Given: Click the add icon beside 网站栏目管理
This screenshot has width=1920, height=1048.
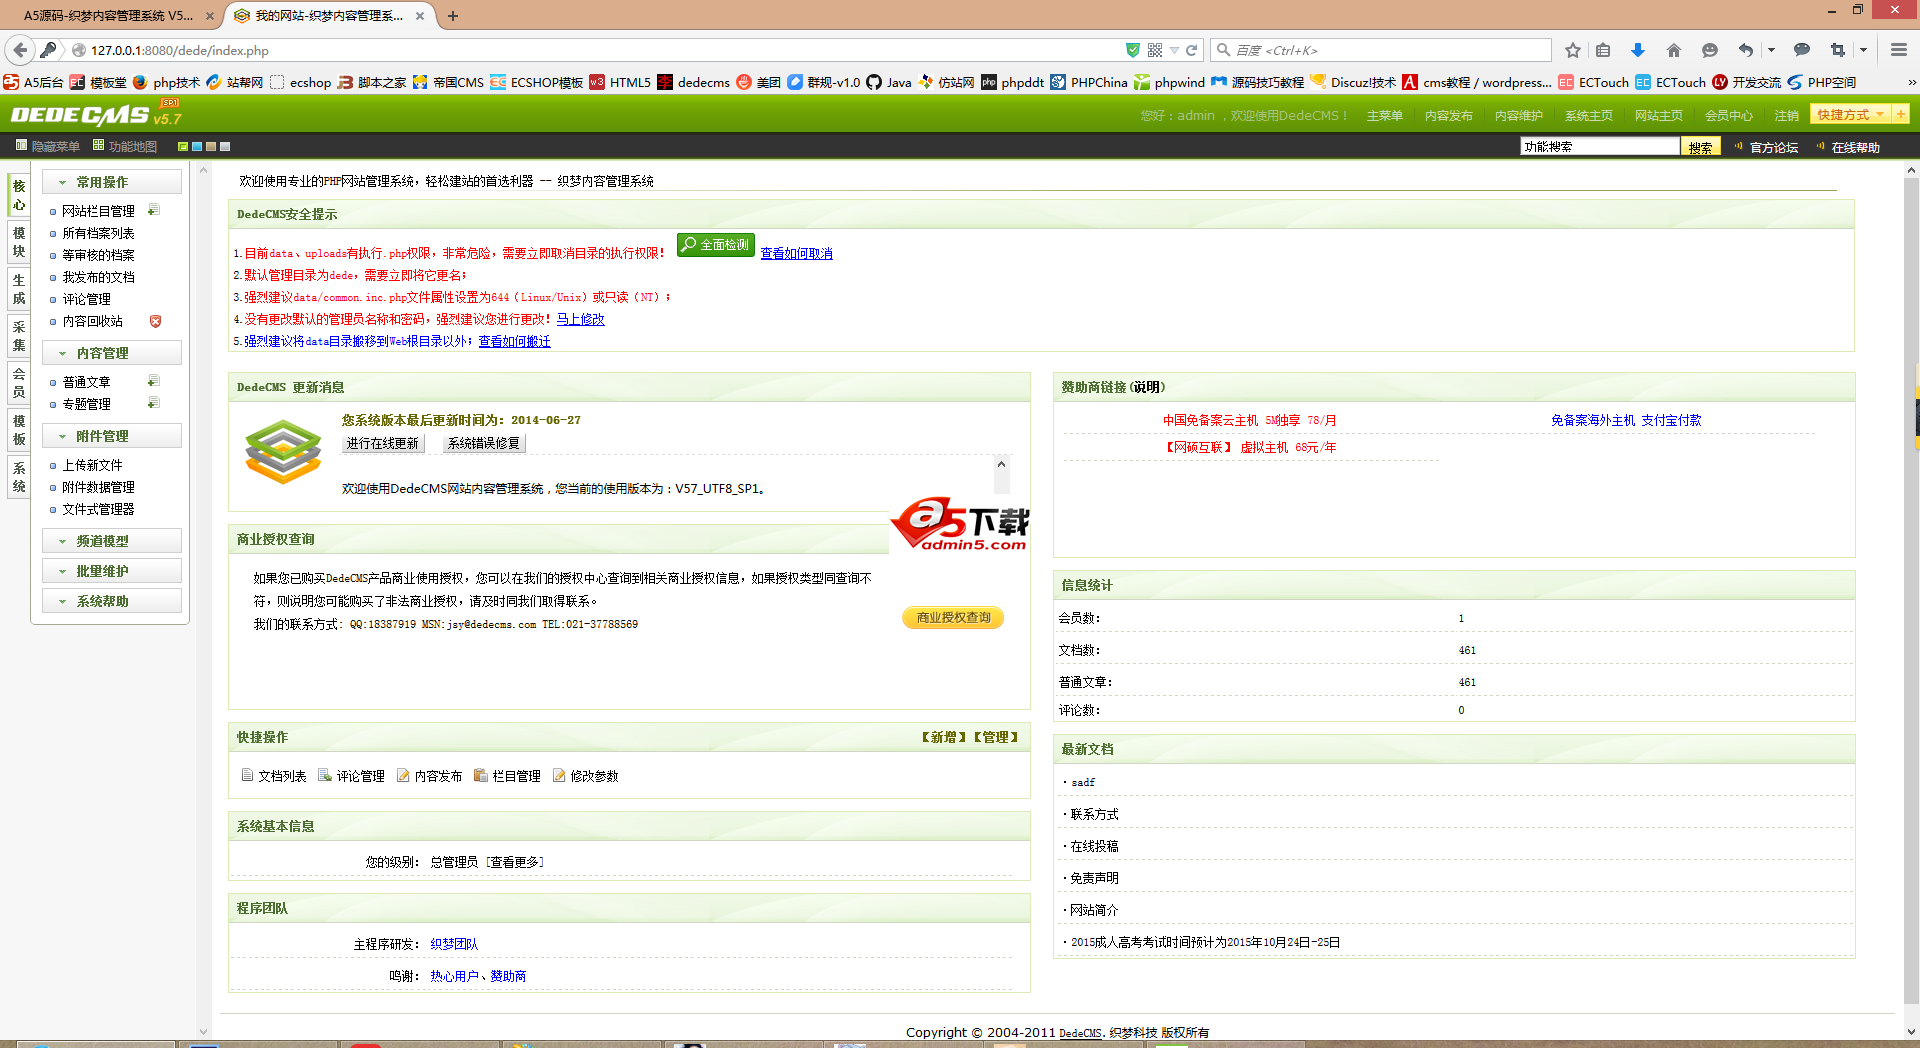Looking at the screenshot, I should click(154, 210).
